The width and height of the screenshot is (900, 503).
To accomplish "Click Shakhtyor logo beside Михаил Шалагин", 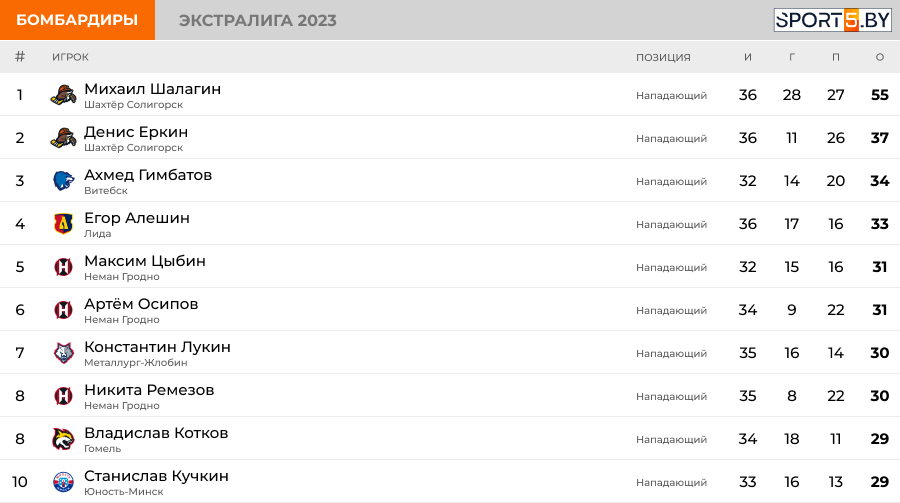I will 63,96.
